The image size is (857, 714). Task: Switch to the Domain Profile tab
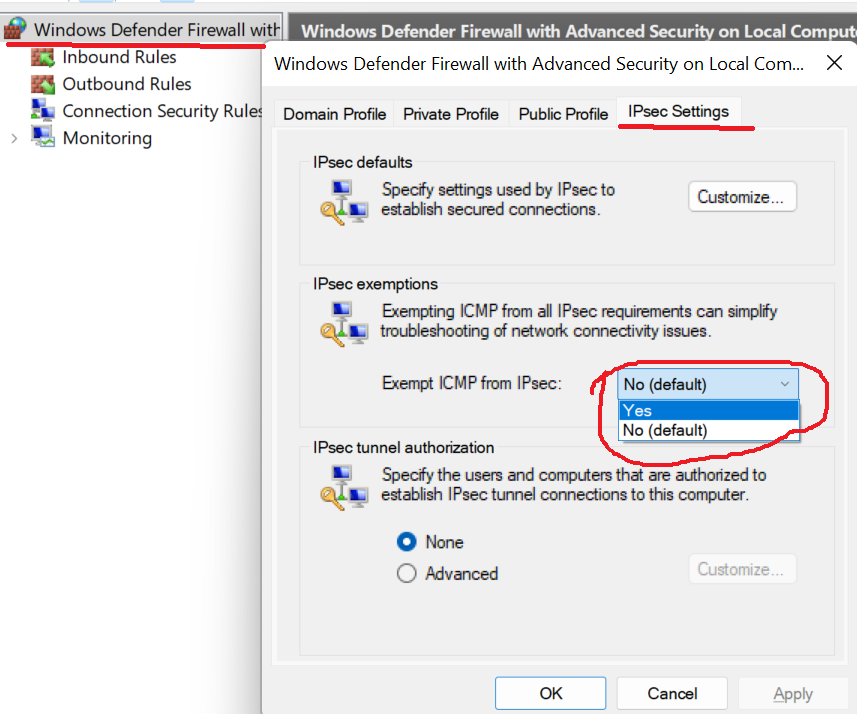(334, 114)
